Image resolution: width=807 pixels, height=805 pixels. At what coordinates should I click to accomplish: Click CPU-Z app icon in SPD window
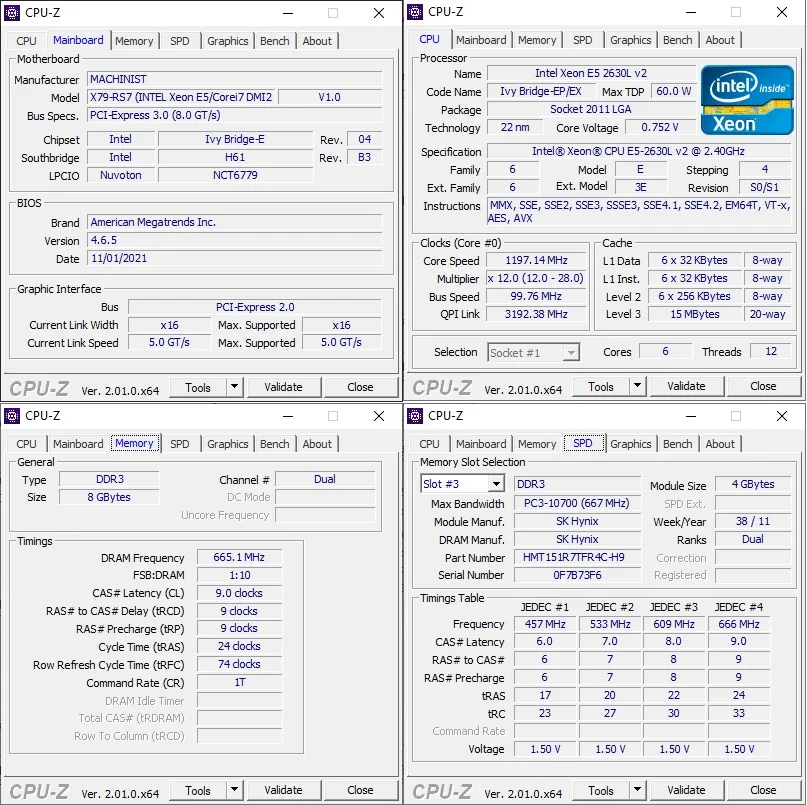pyautogui.click(x=415, y=415)
